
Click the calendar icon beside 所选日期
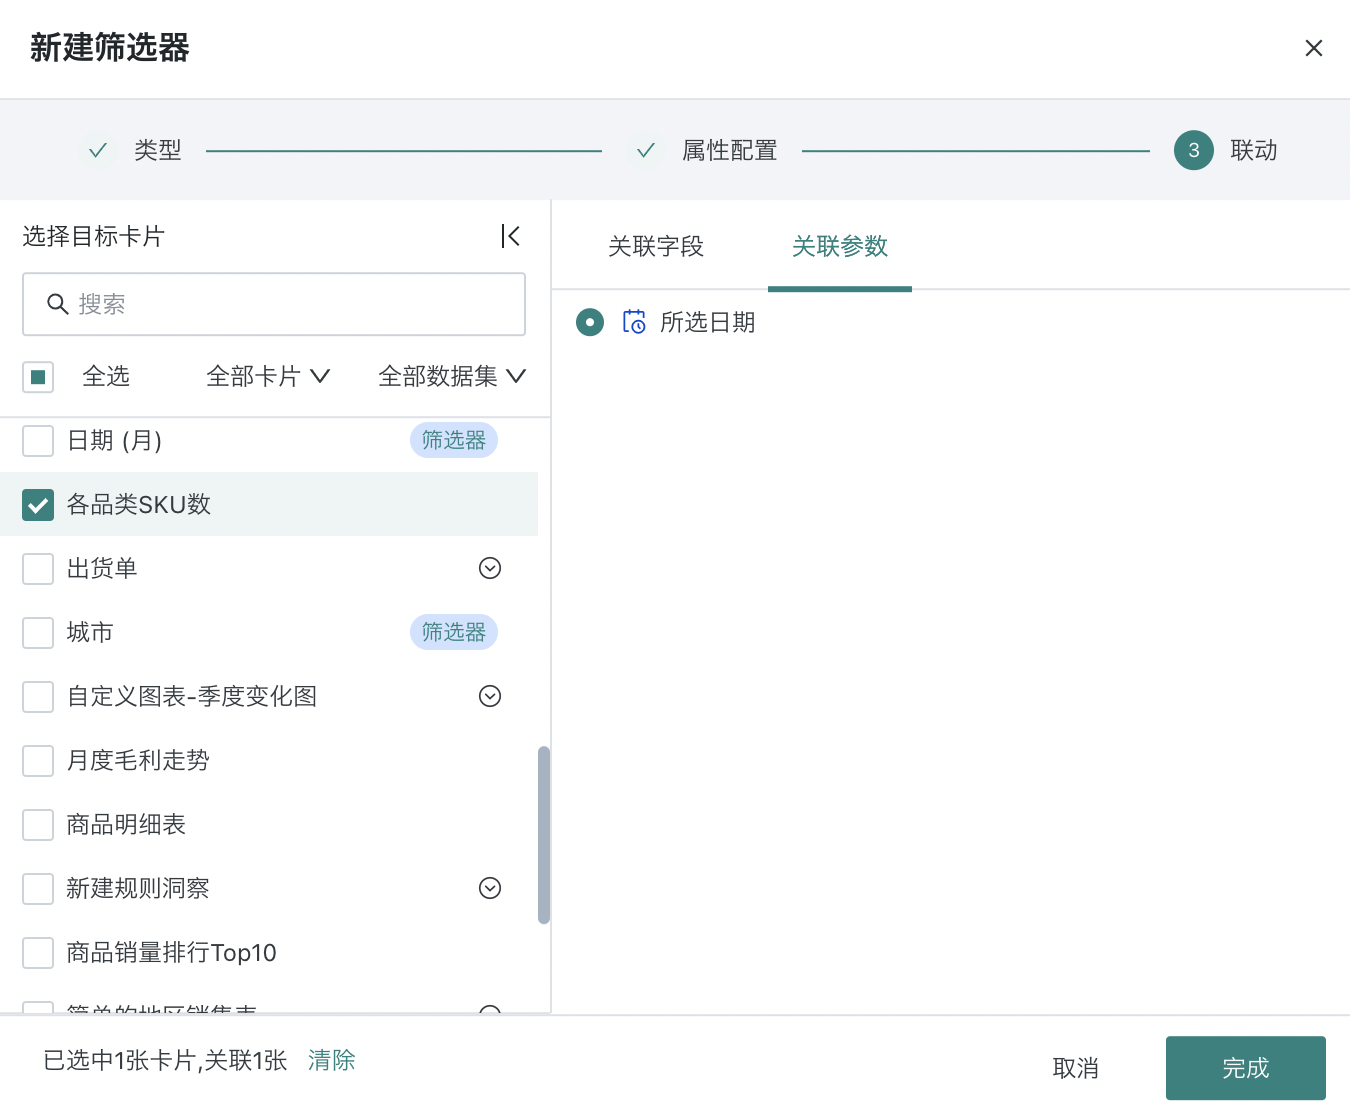[x=634, y=321]
